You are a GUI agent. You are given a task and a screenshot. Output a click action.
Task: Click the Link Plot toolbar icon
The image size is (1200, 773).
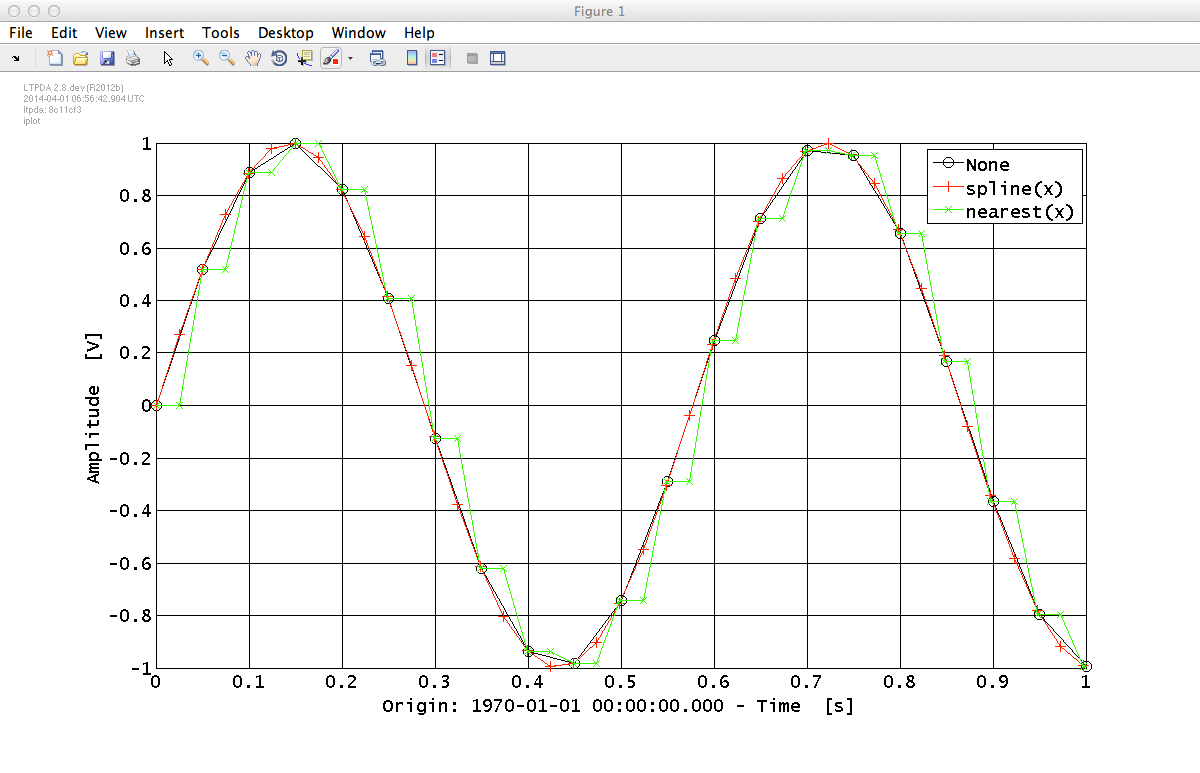pyautogui.click(x=378, y=59)
